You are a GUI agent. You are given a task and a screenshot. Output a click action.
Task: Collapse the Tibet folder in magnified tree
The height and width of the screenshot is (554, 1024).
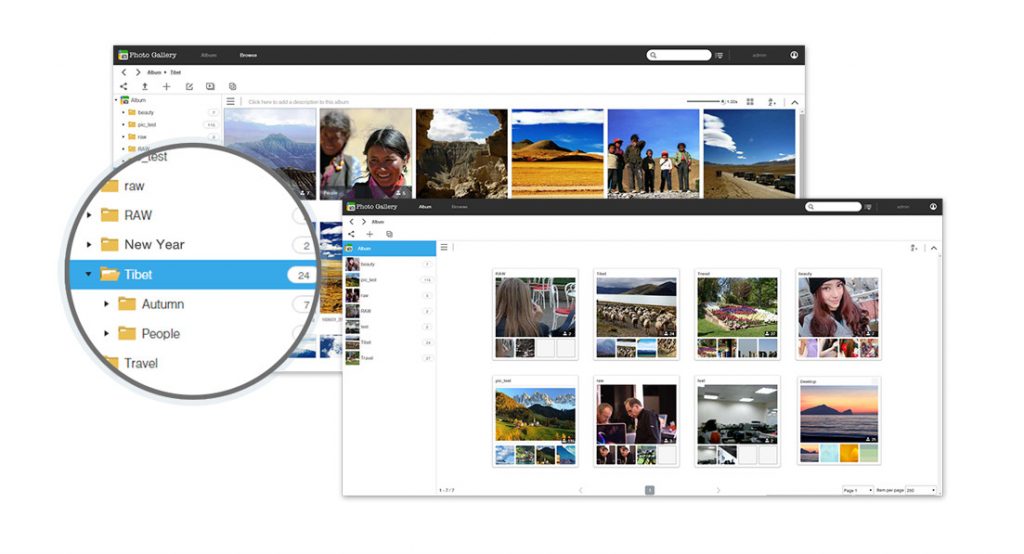pyautogui.click(x=89, y=274)
